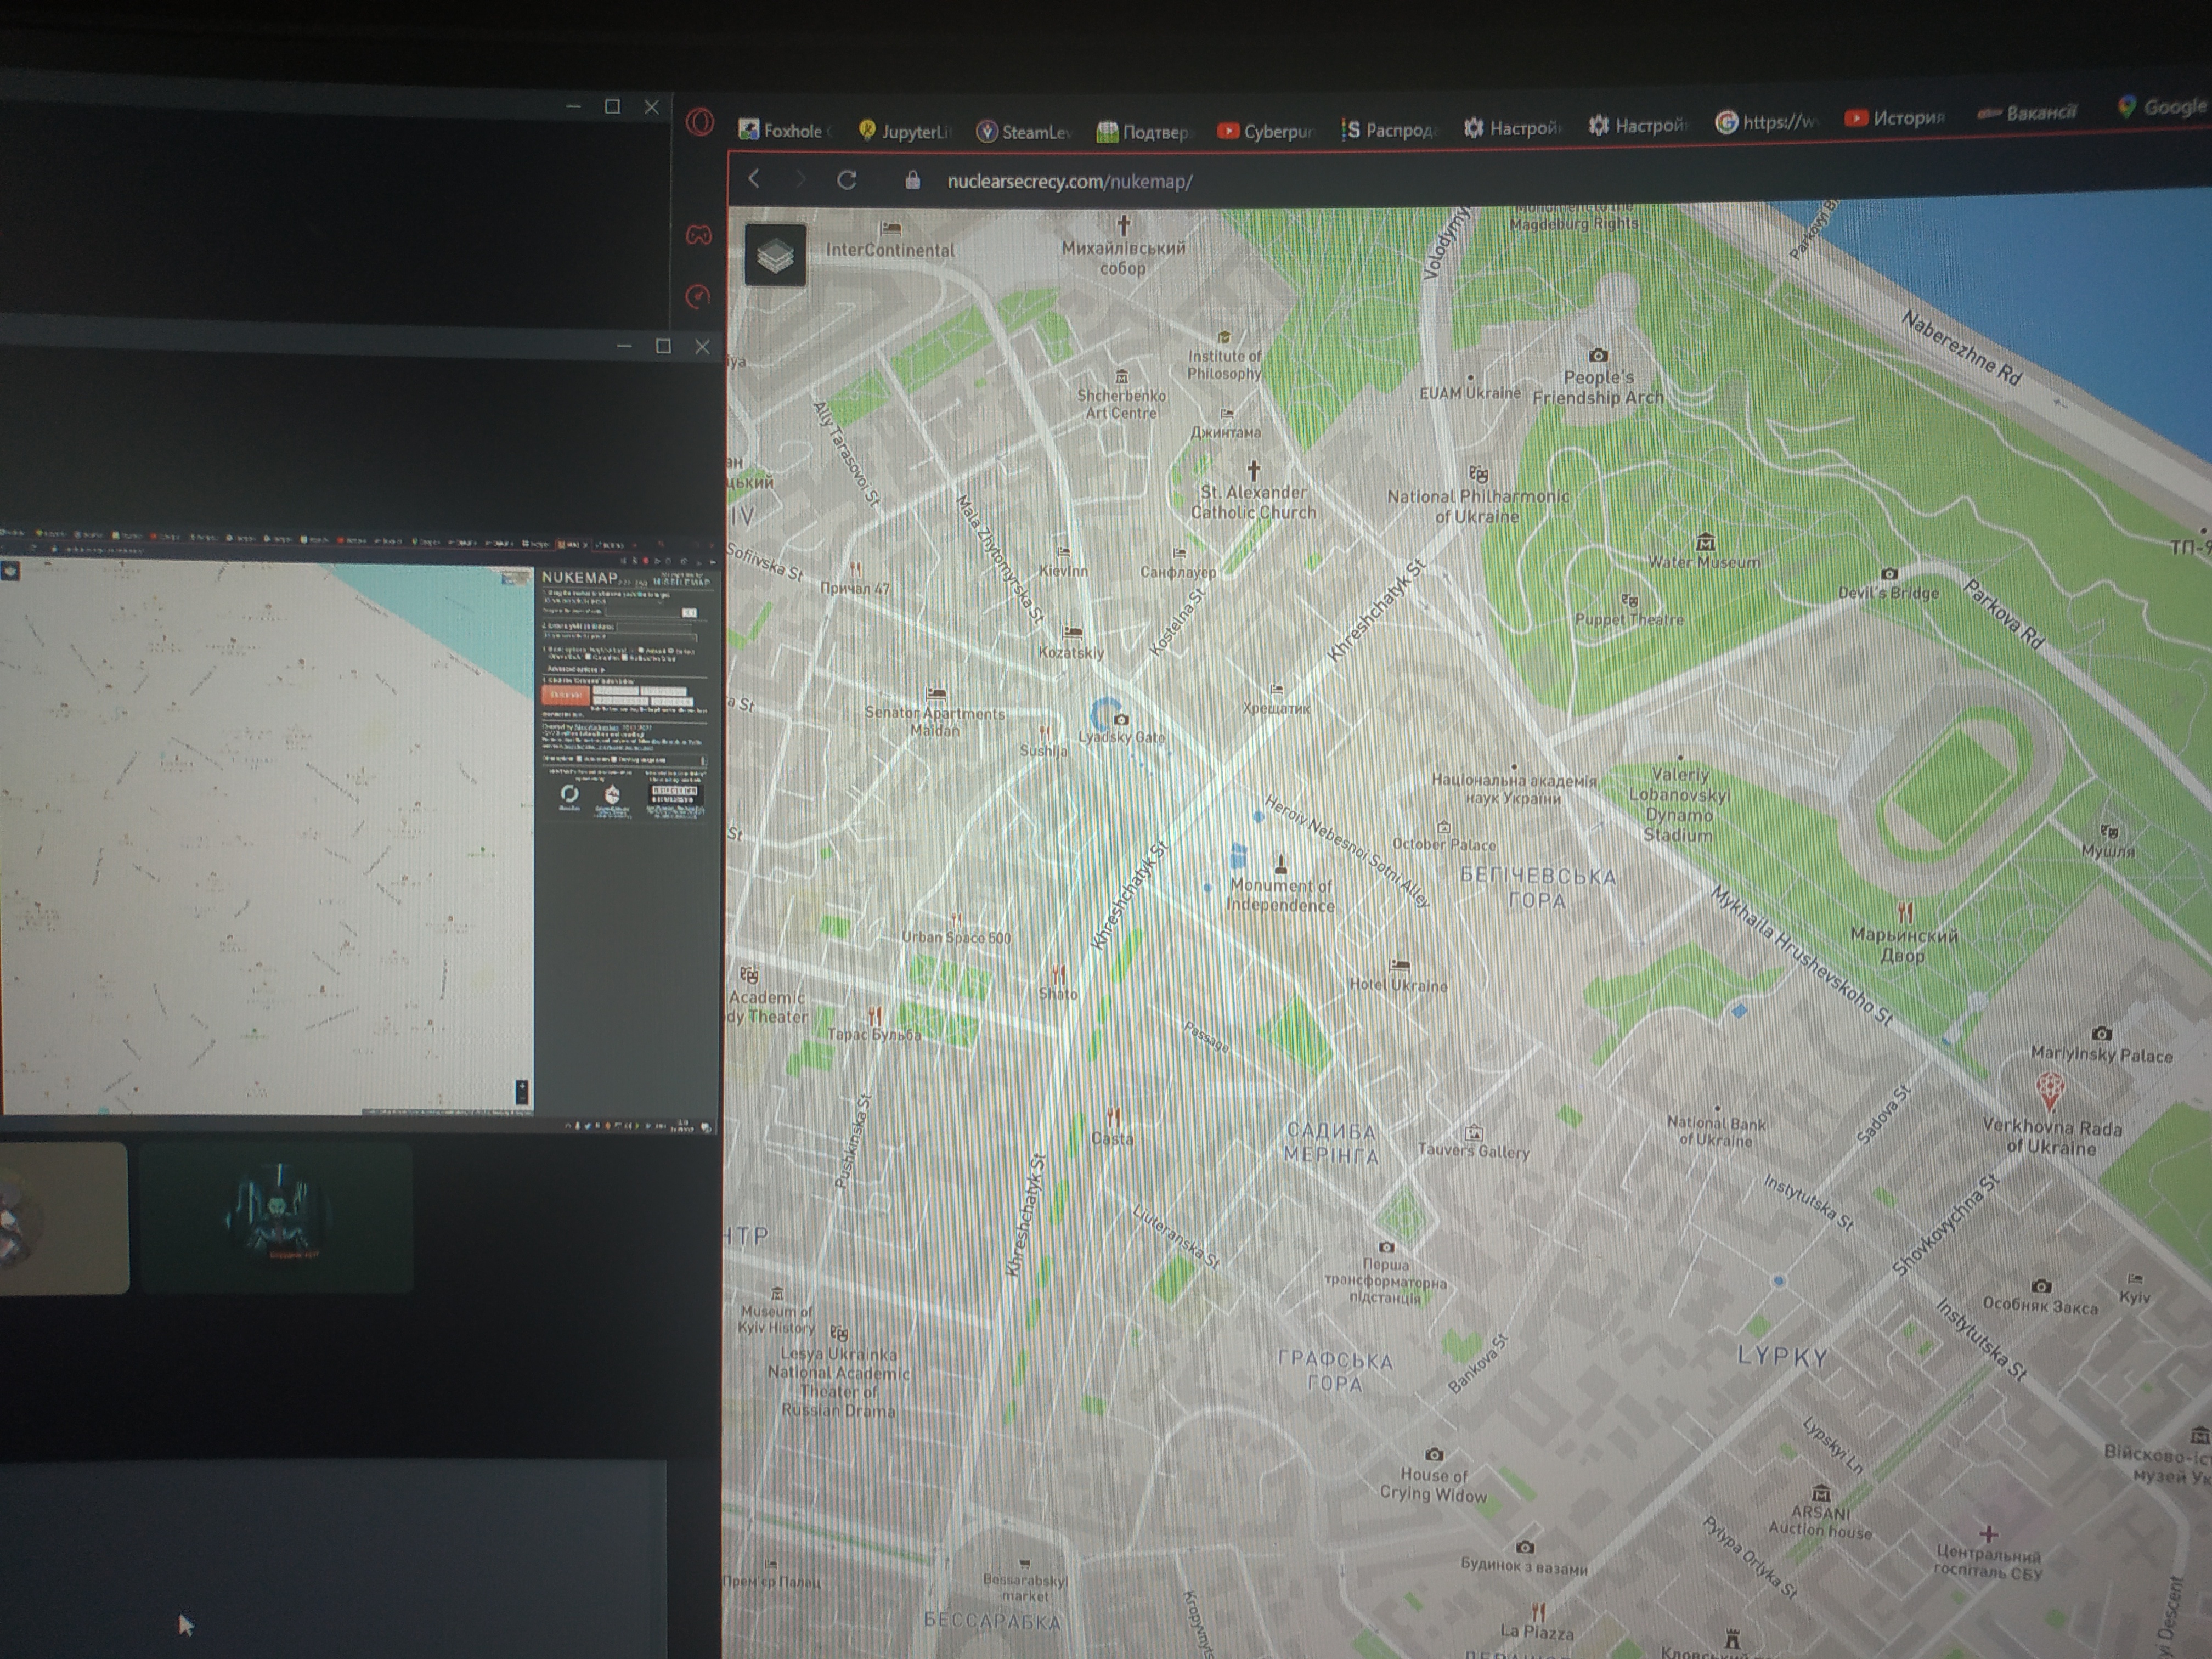Reload the NUKEMAP page
Image resolution: width=2212 pixels, height=1659 pixels.
point(846,180)
